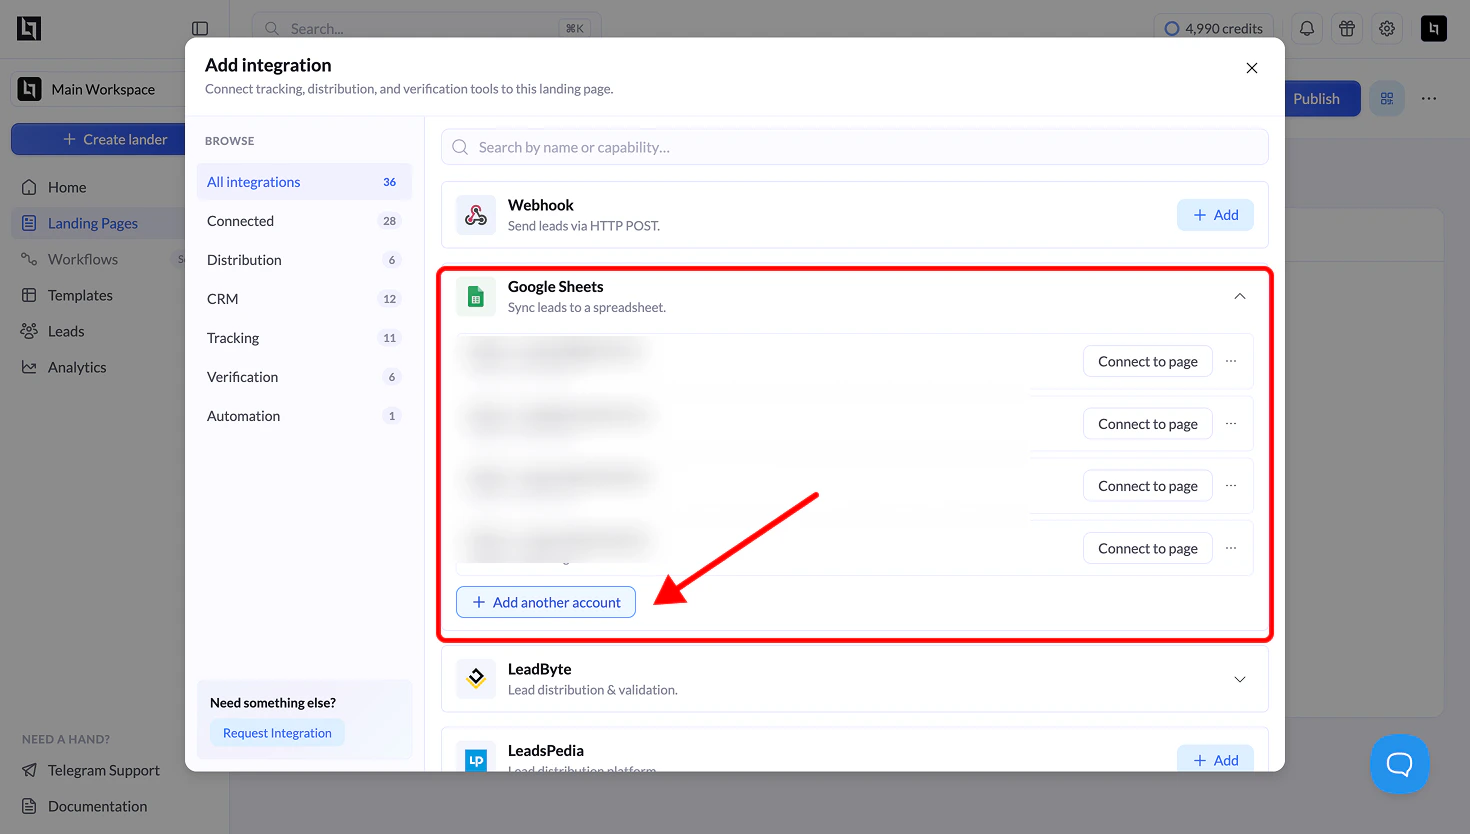Viewport: 1470px width, 834px height.
Task: Click the app logo in top-left corner
Action: [x=29, y=28]
